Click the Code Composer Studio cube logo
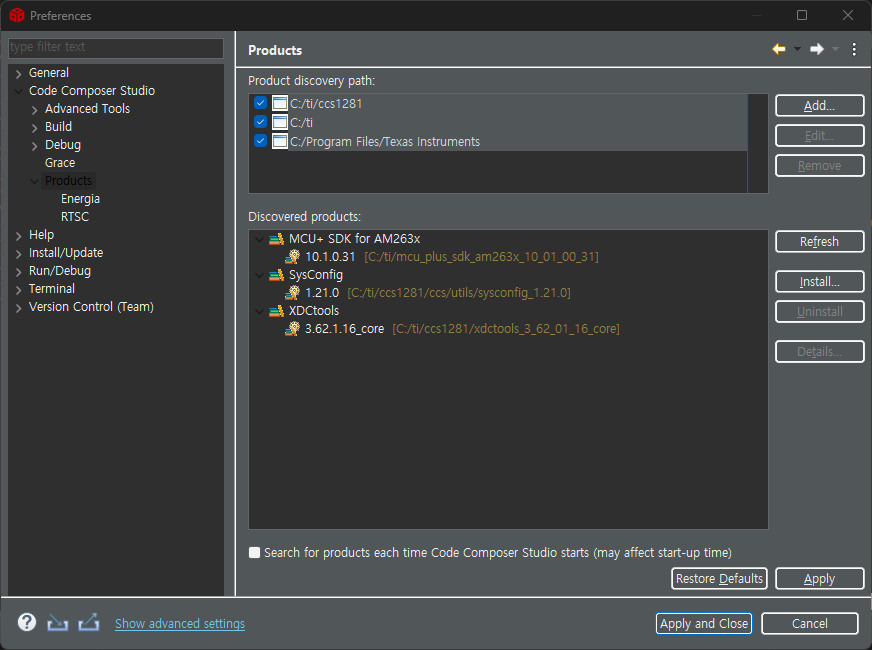The height and width of the screenshot is (650, 872). point(17,15)
